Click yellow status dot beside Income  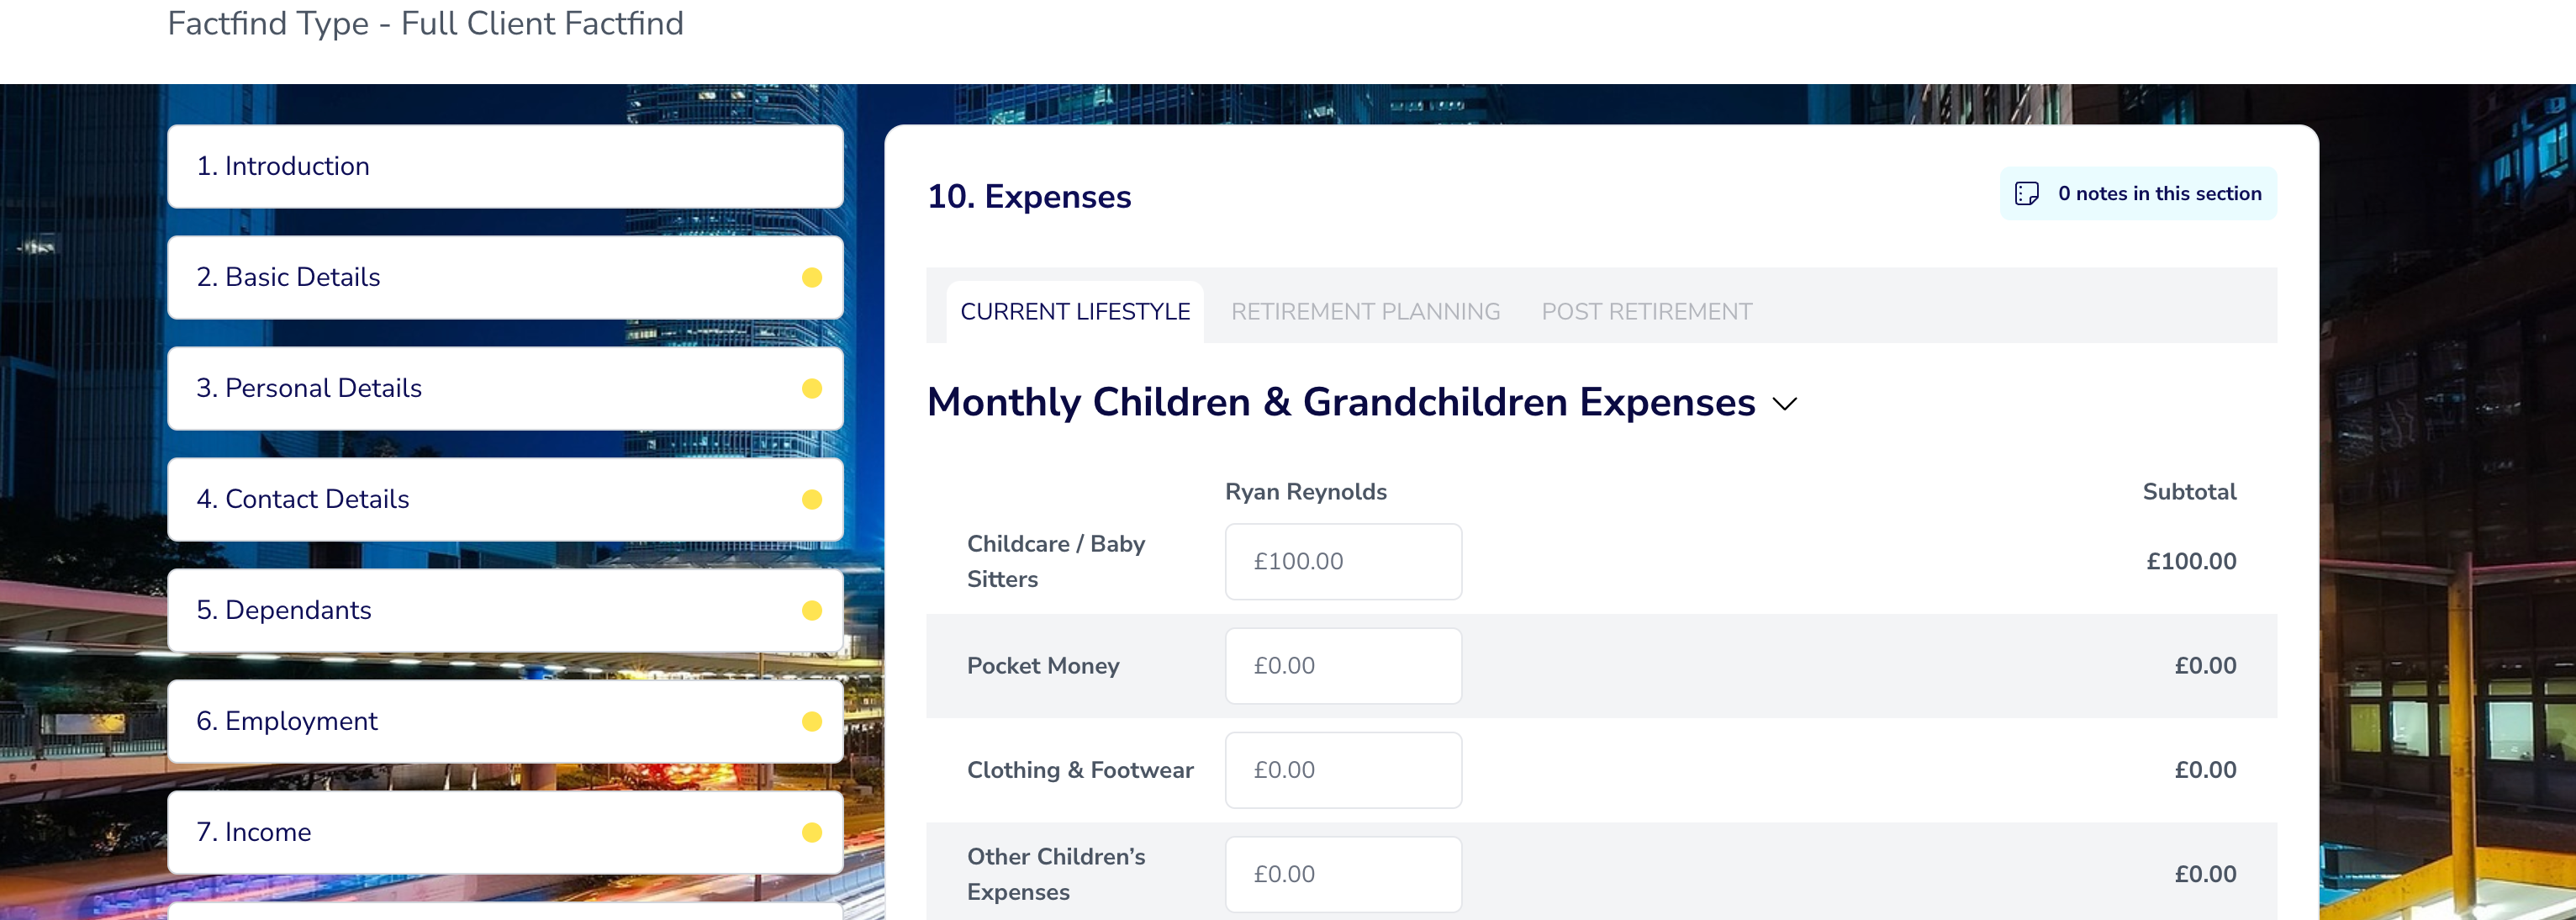812,833
